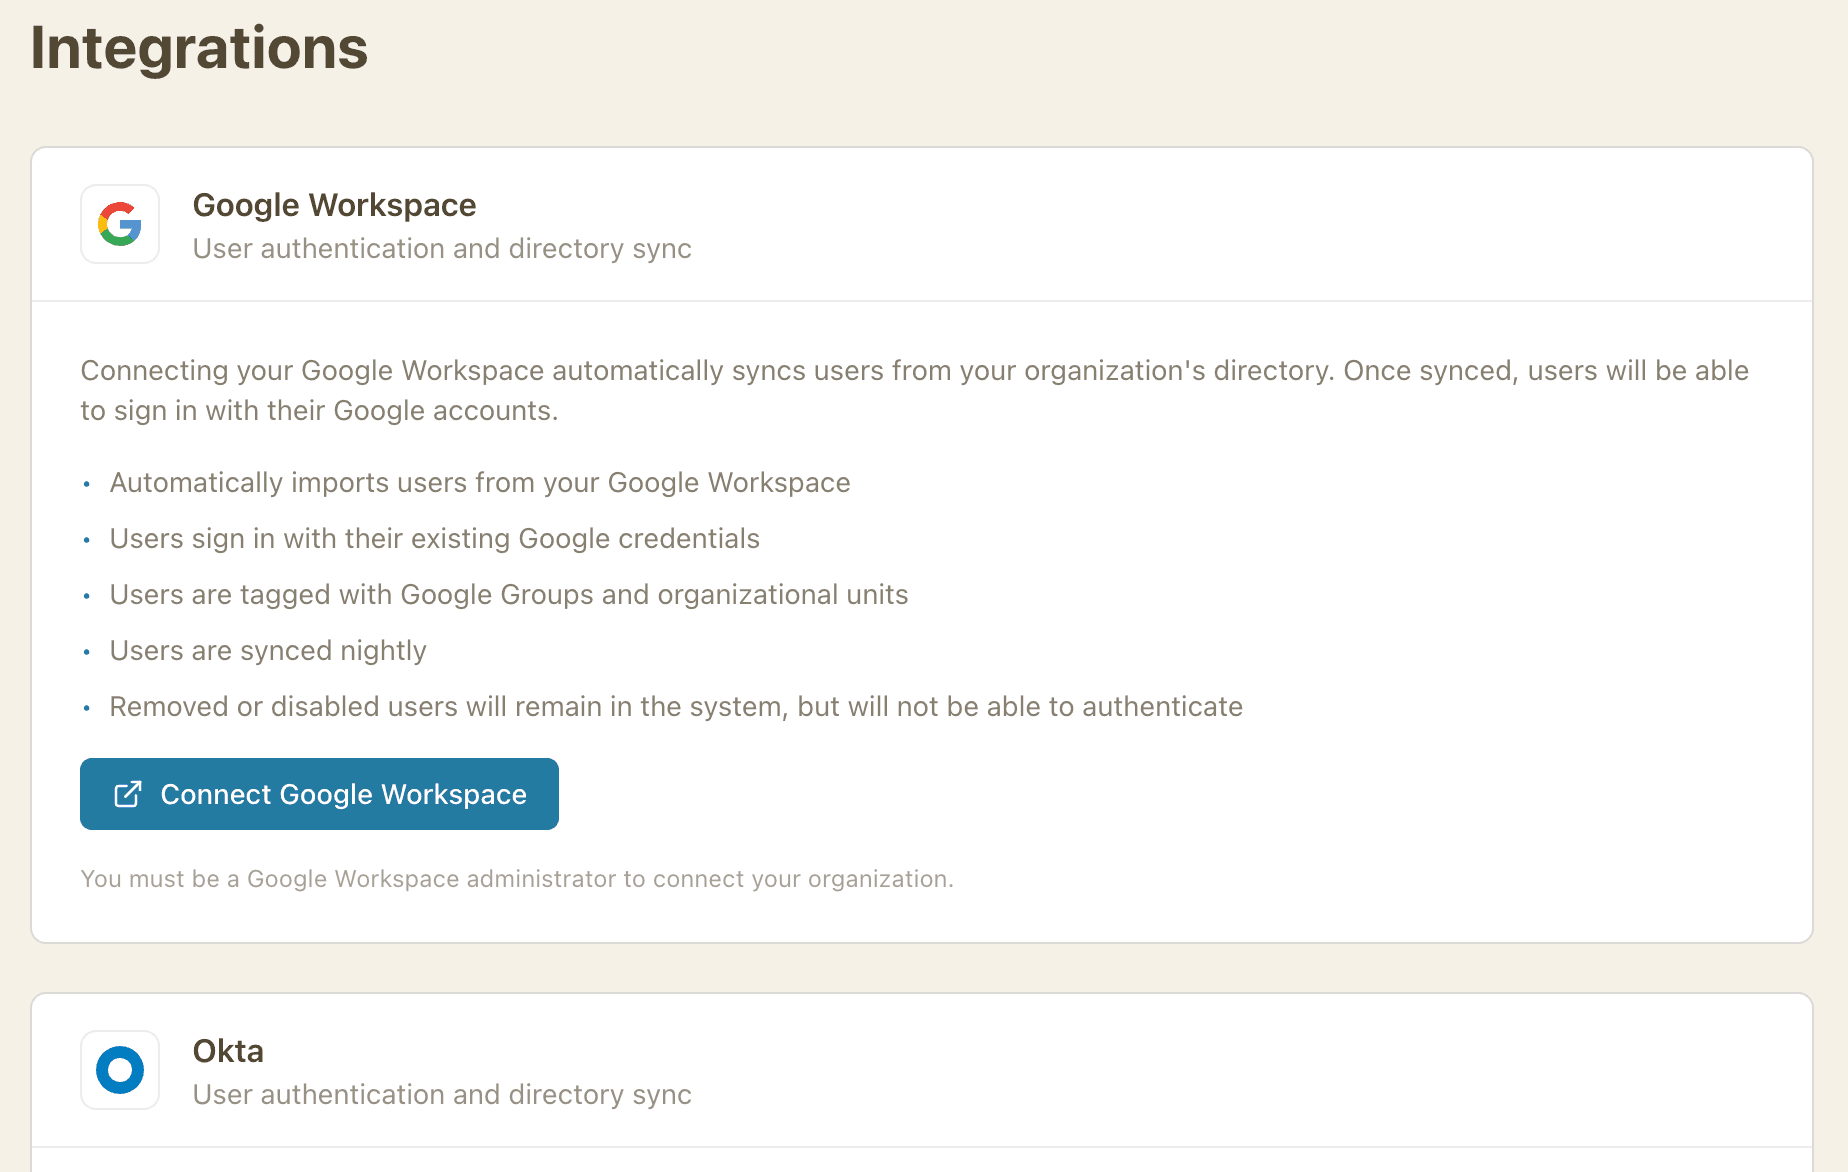
Task: Click the Google Workspace card title
Action: point(334,205)
